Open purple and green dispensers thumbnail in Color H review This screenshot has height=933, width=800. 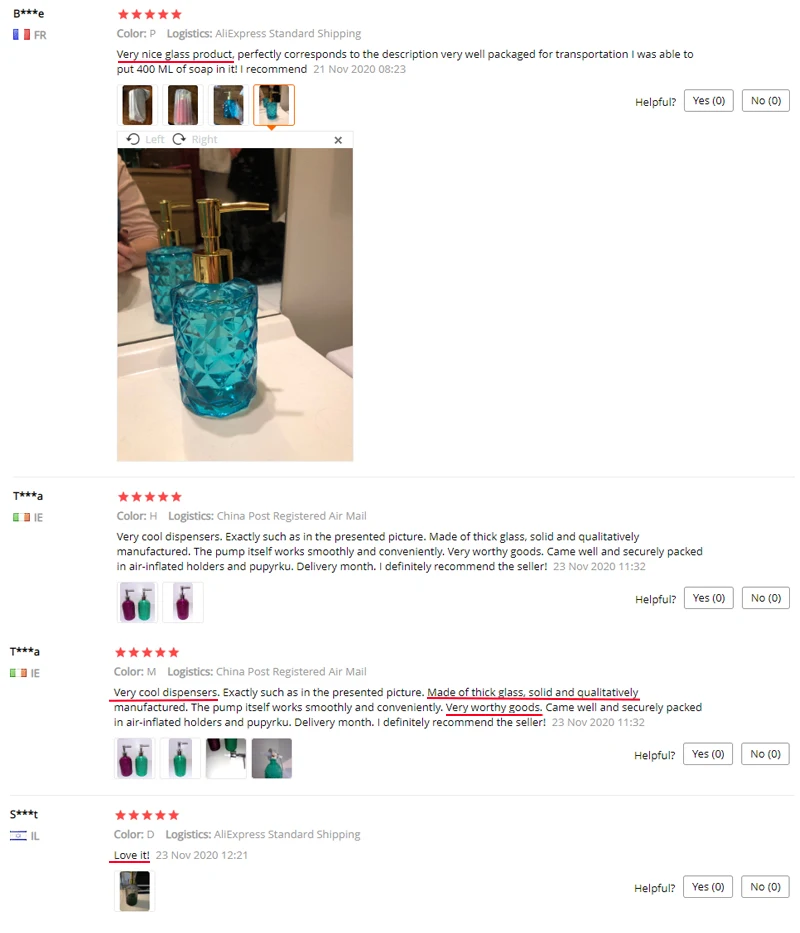pos(138,602)
